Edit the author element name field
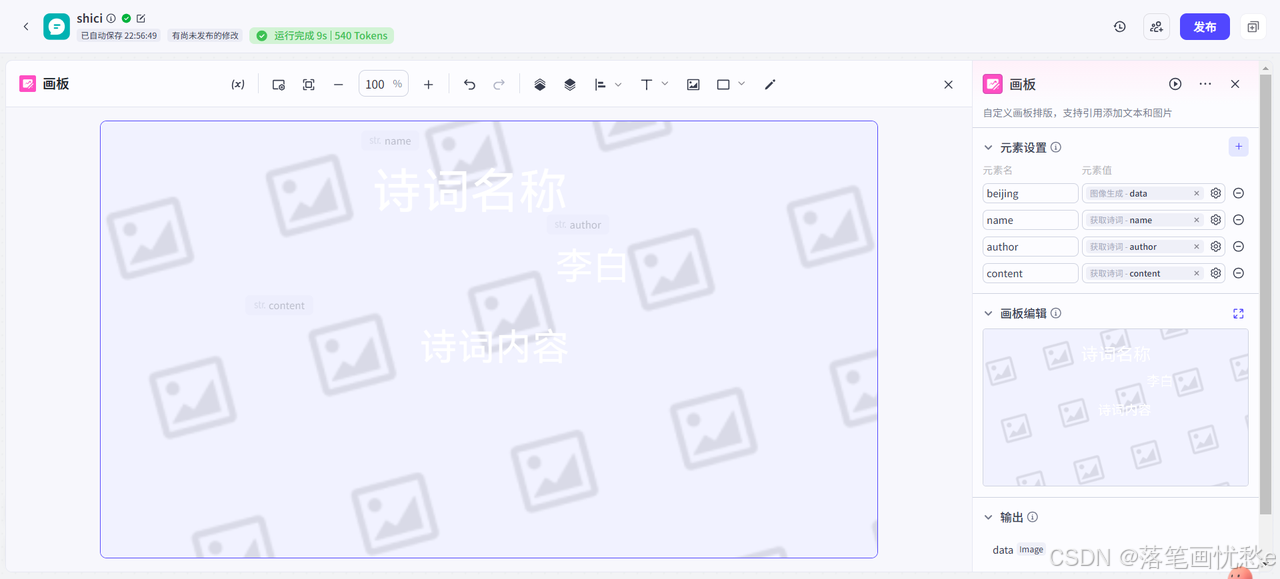 point(1030,246)
